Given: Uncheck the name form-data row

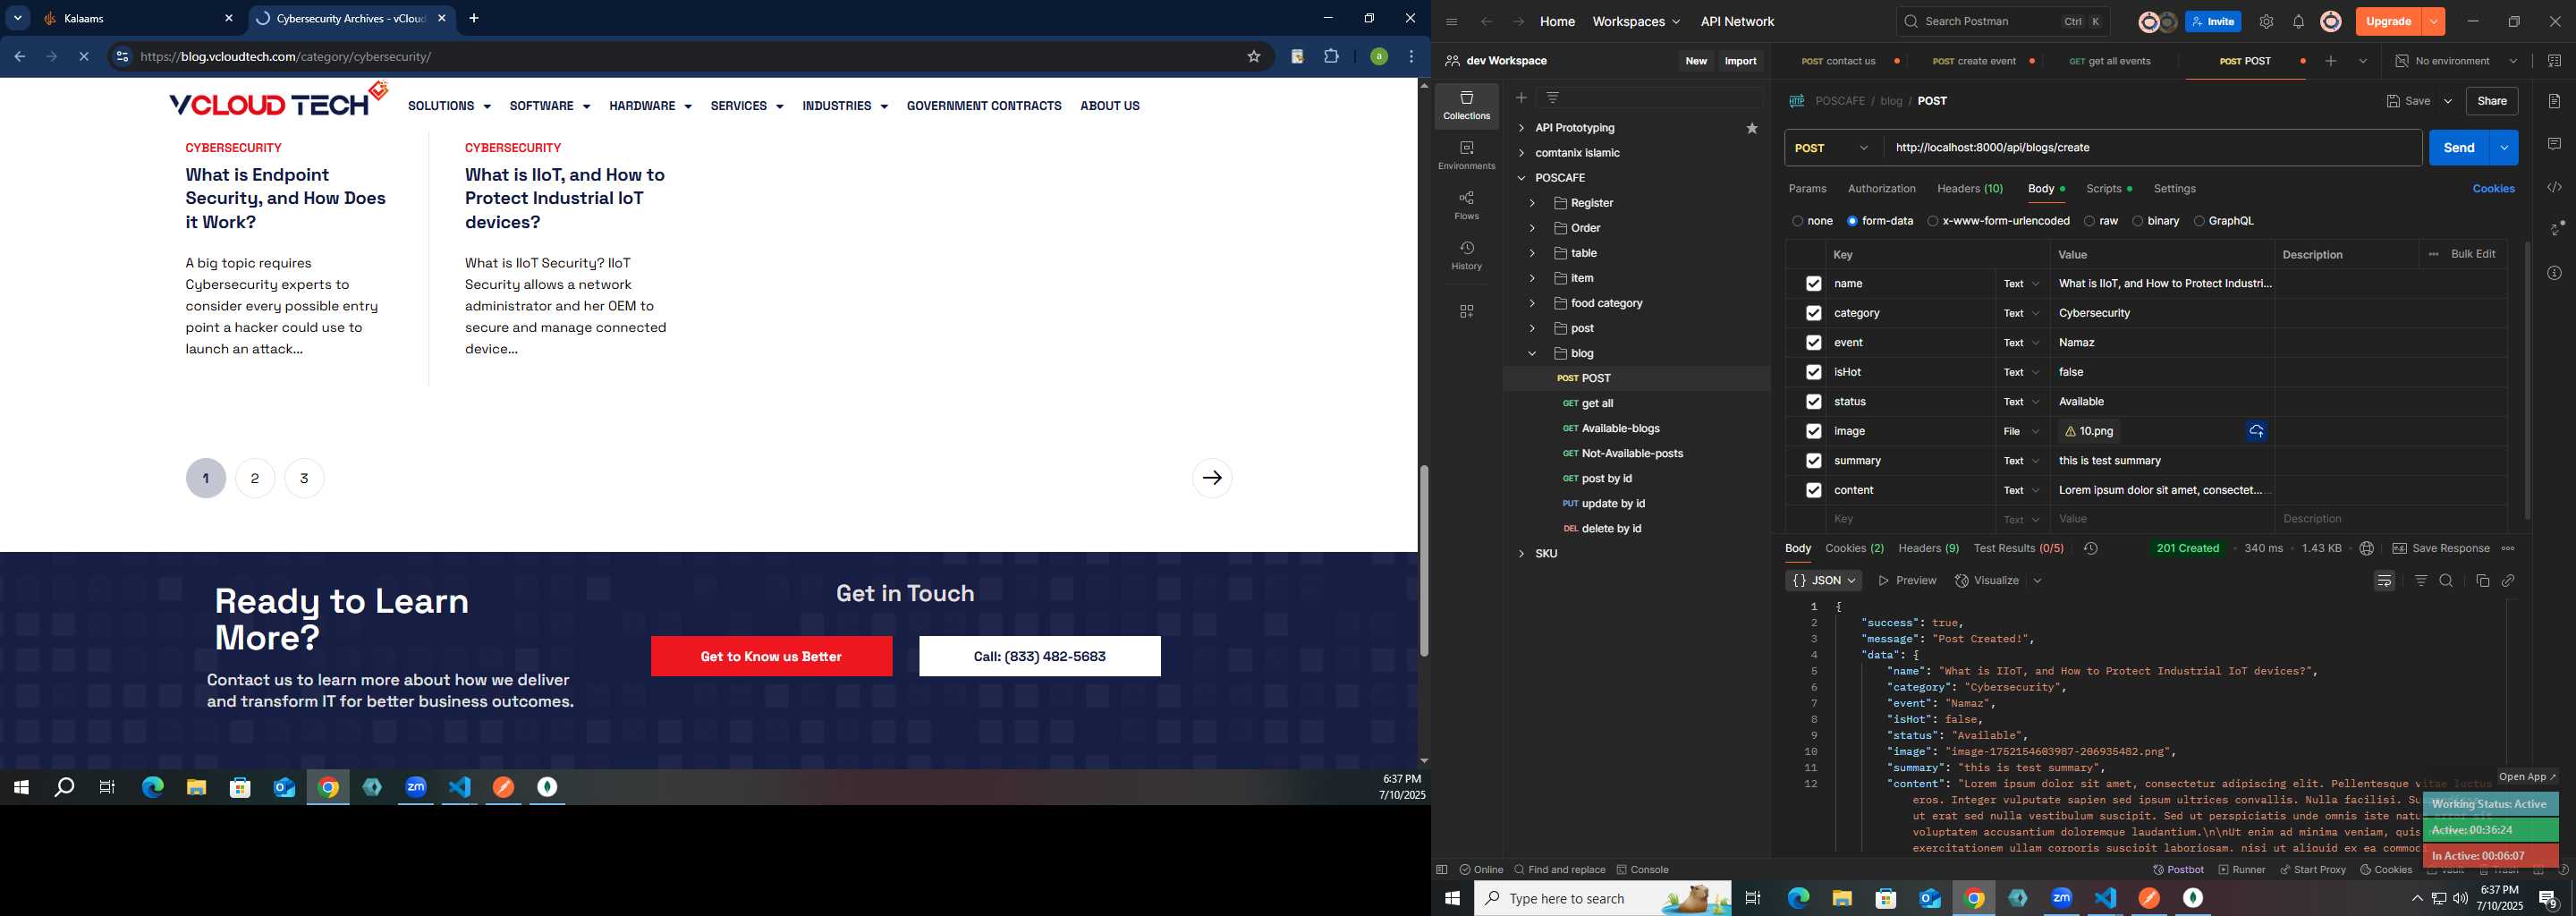Looking at the screenshot, I should (1813, 284).
